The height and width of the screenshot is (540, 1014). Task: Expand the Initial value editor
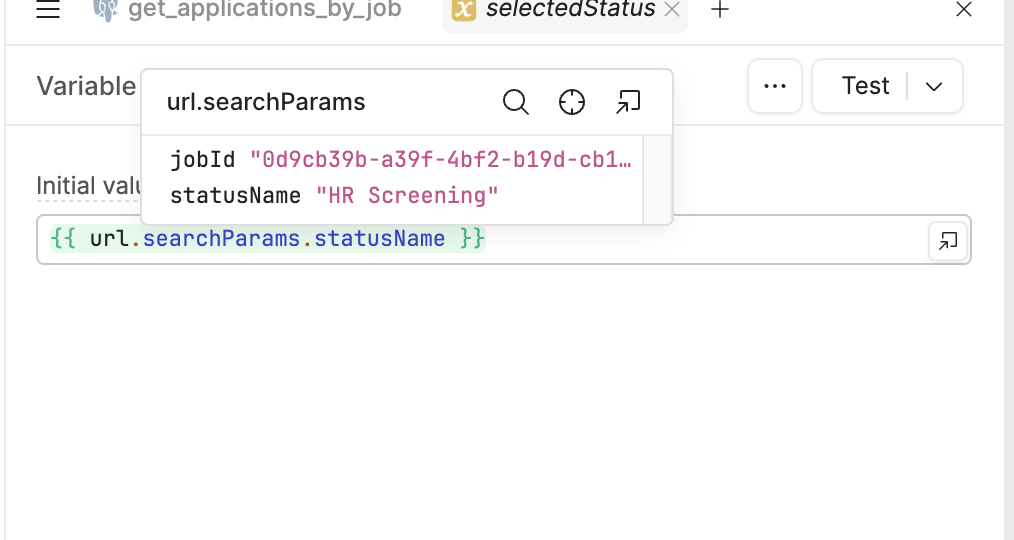(948, 241)
